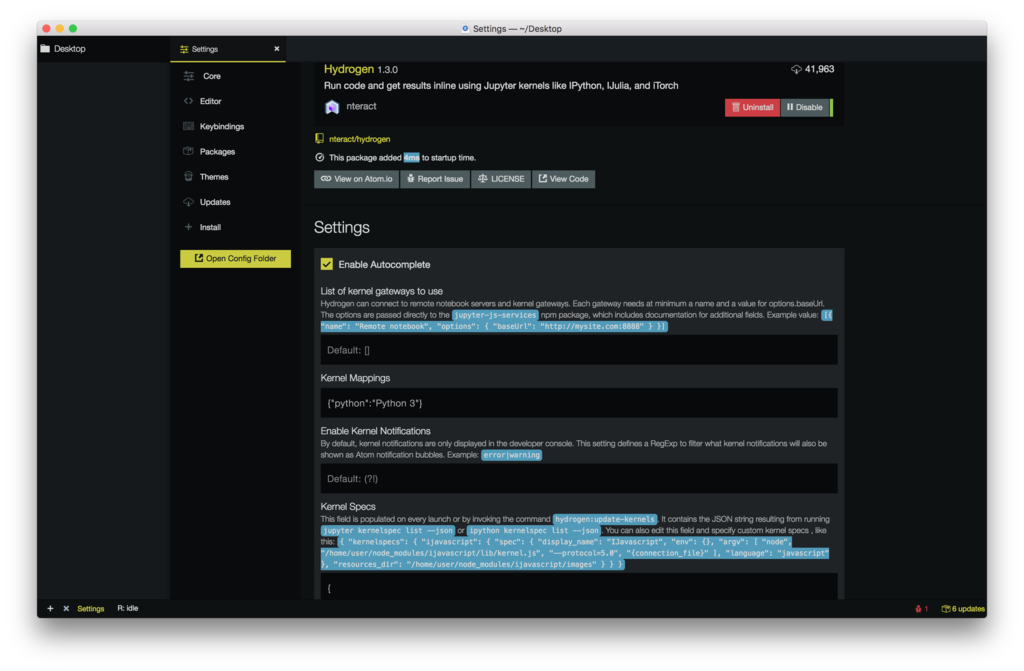
Task: Click the Editor code brackets icon
Action: click(189, 101)
